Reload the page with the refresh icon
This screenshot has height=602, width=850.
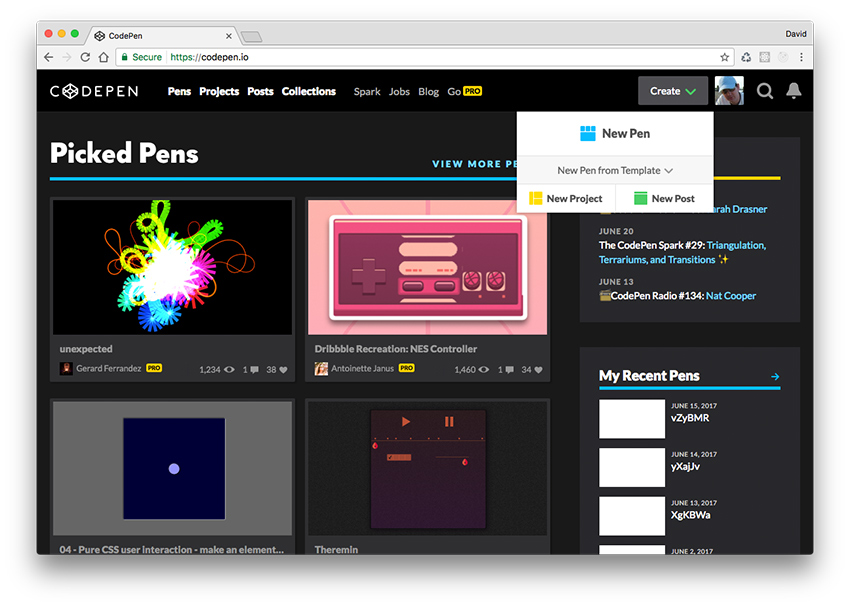coord(85,57)
